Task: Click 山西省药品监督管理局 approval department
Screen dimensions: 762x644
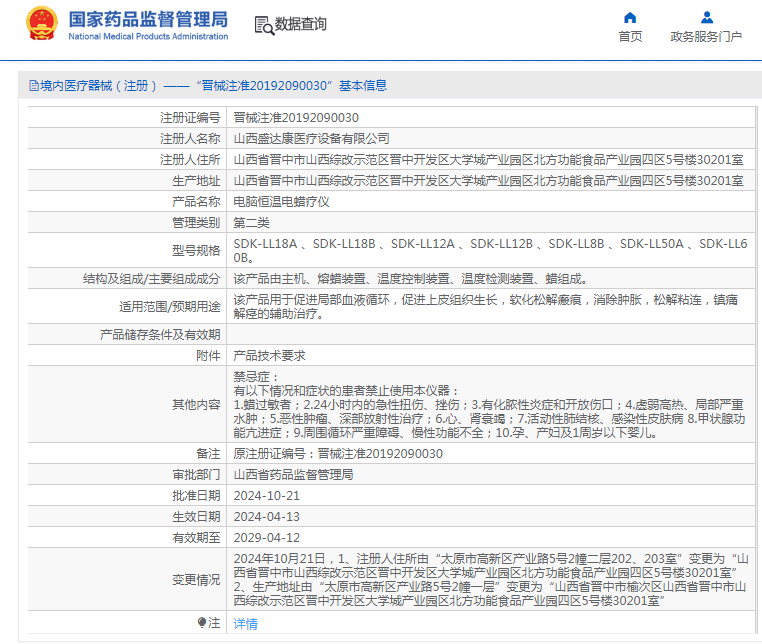Action: tap(294, 474)
